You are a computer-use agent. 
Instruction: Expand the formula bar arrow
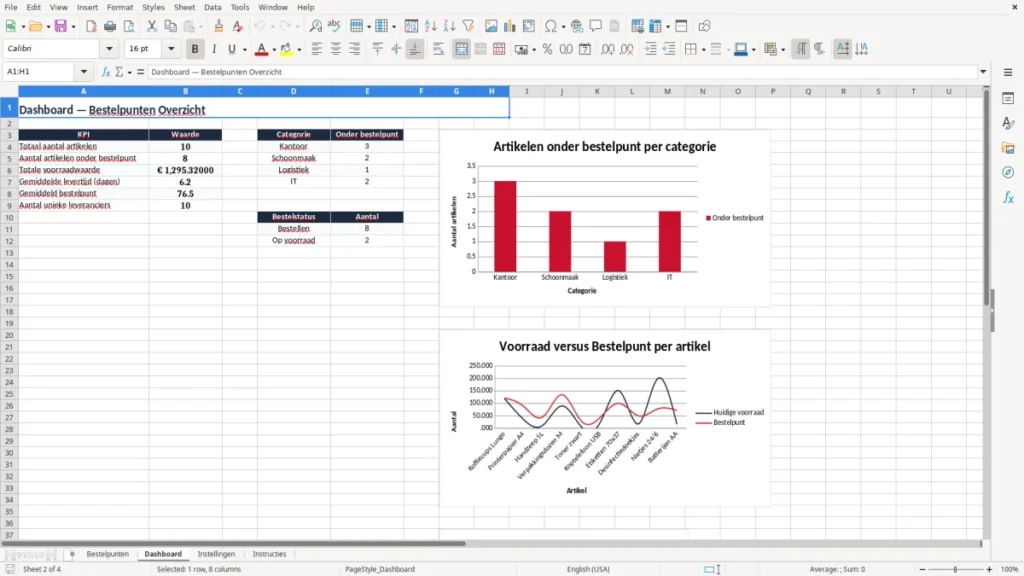[983, 72]
